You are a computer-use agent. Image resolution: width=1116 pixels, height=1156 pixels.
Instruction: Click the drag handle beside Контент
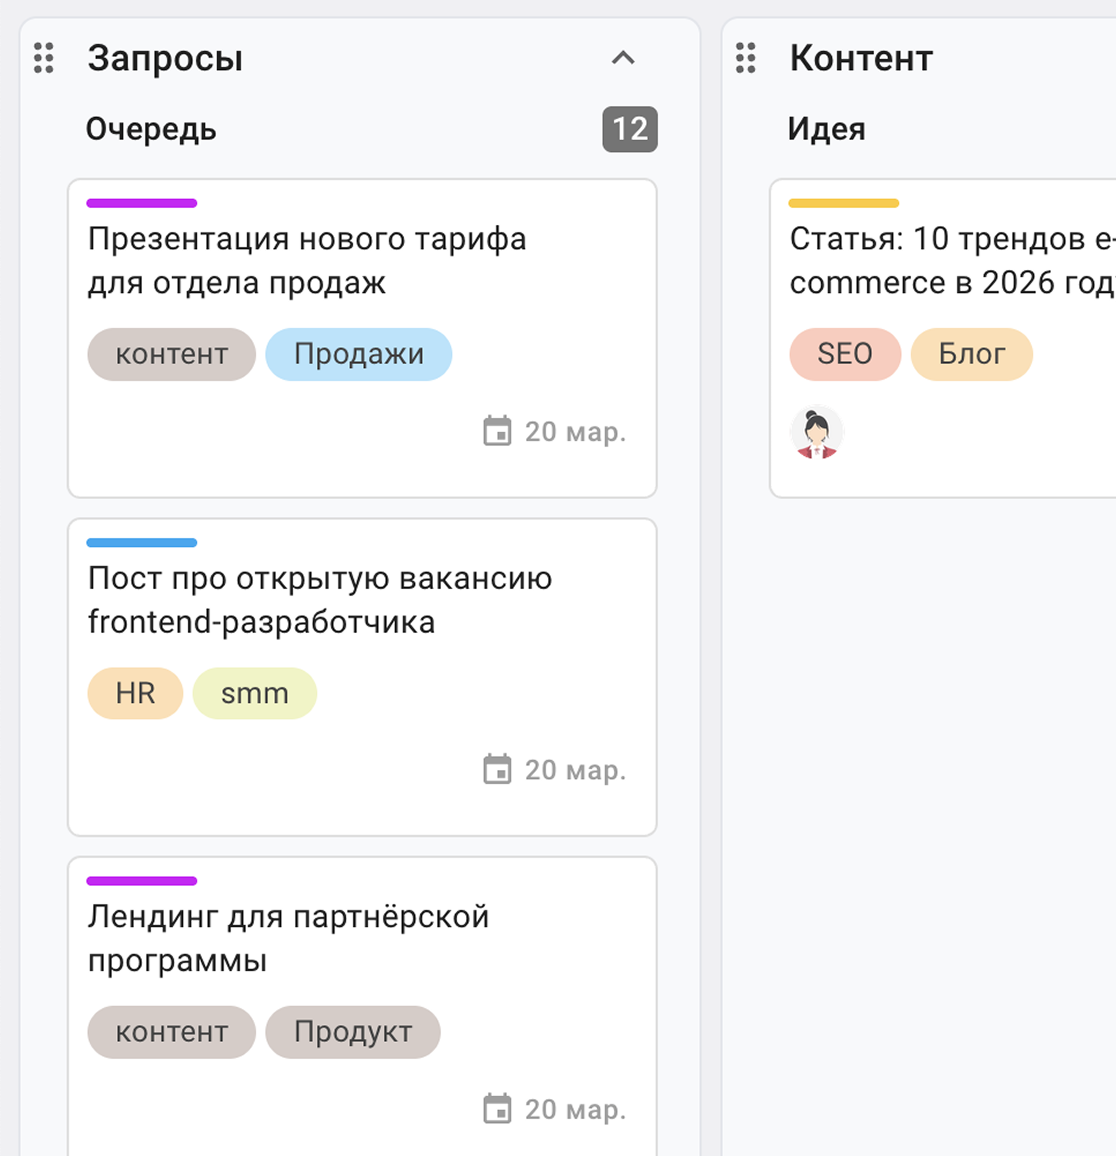[x=746, y=58]
